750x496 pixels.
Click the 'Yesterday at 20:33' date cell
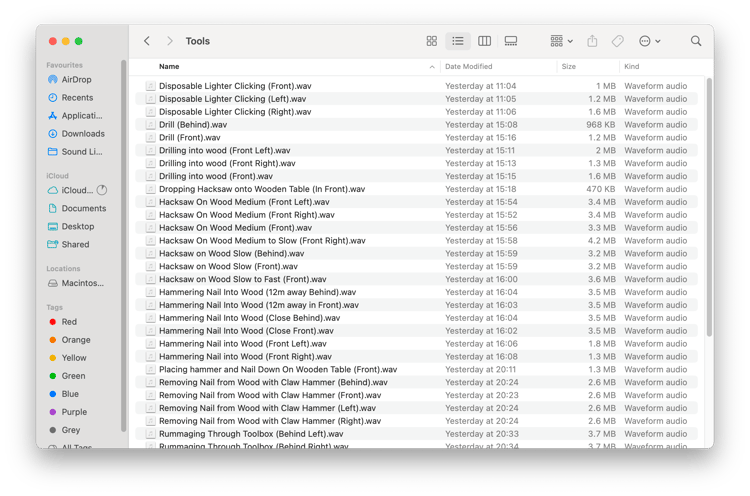(482, 434)
